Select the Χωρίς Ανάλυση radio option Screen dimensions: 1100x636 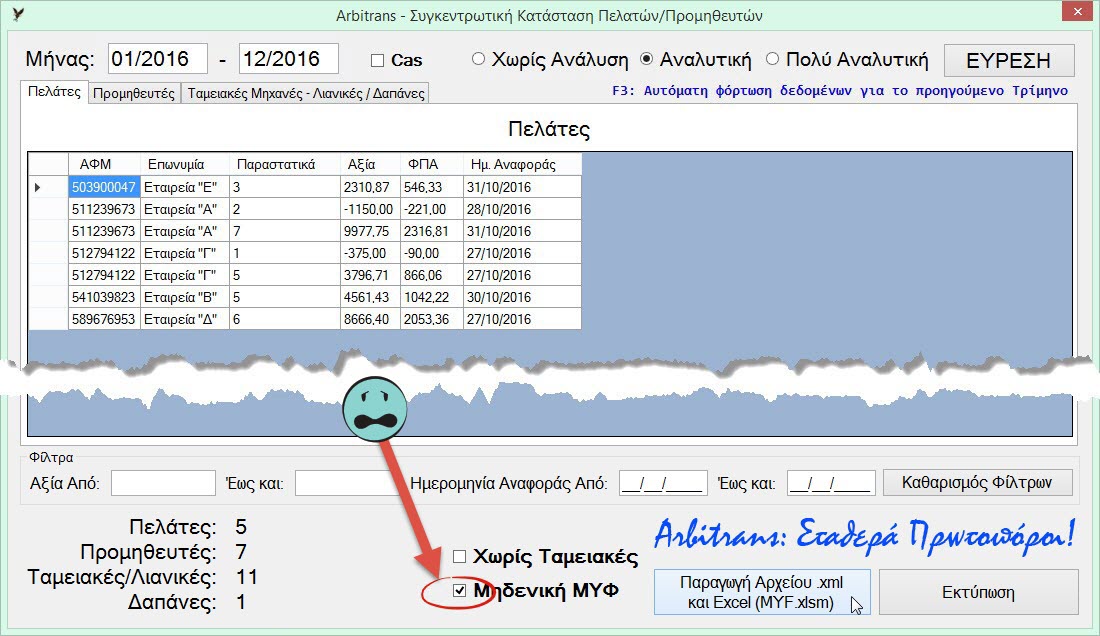(478, 60)
